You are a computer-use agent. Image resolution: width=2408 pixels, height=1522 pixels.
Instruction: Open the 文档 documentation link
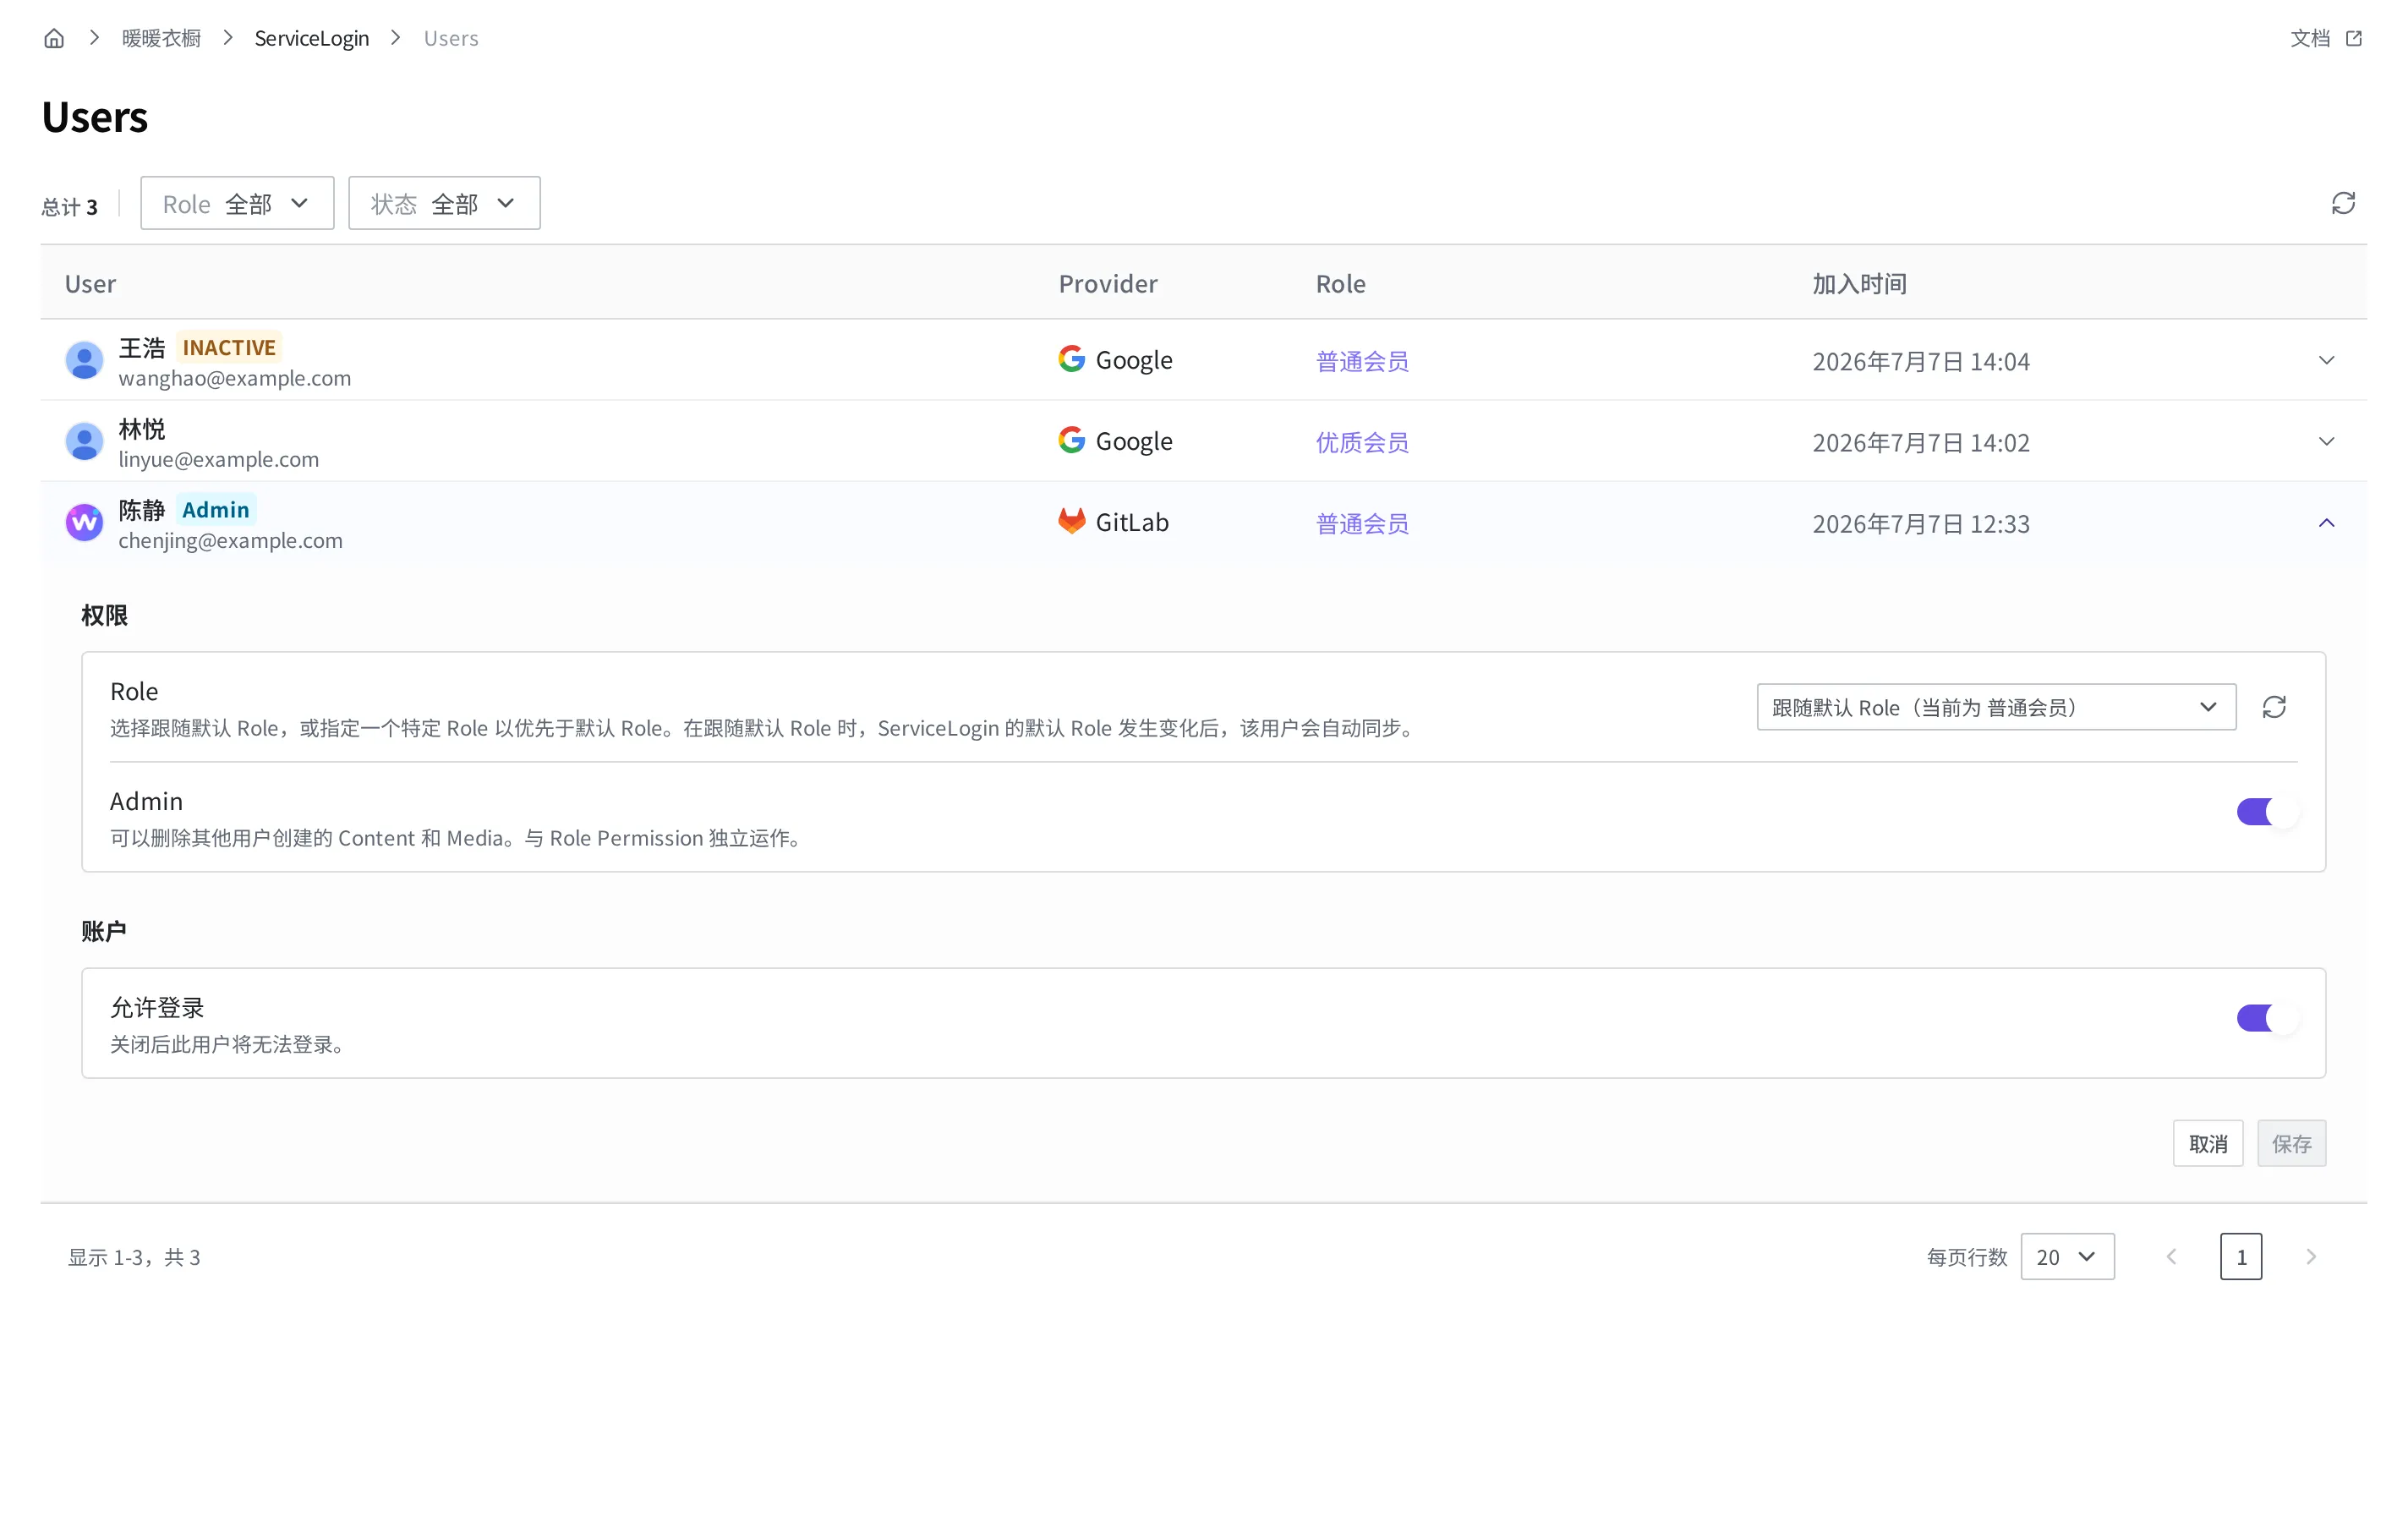coord(2309,38)
